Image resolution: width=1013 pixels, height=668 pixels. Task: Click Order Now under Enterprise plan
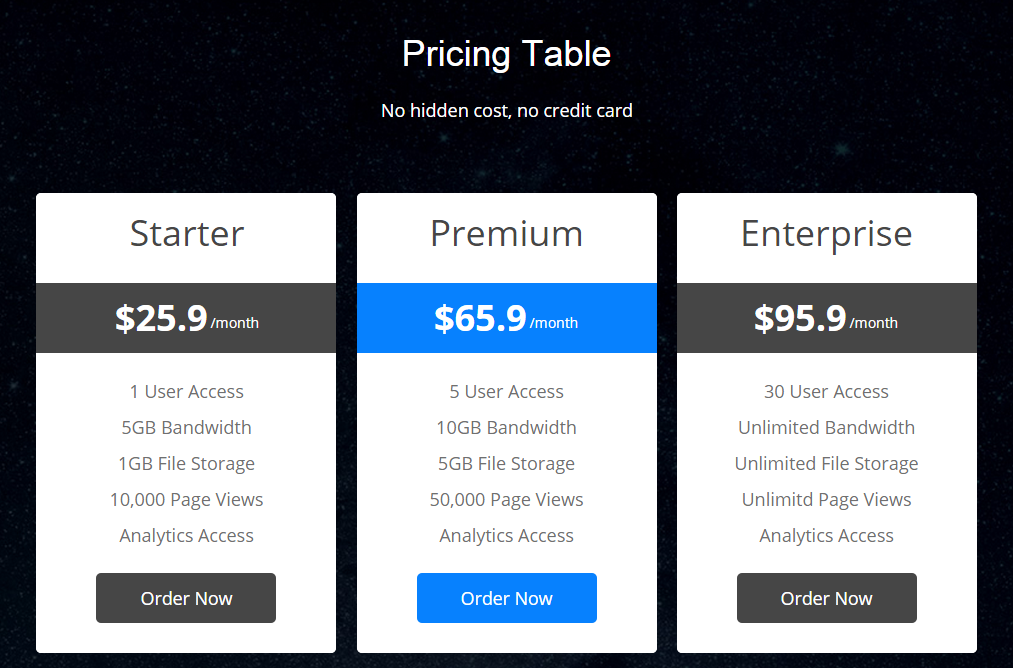(x=826, y=598)
